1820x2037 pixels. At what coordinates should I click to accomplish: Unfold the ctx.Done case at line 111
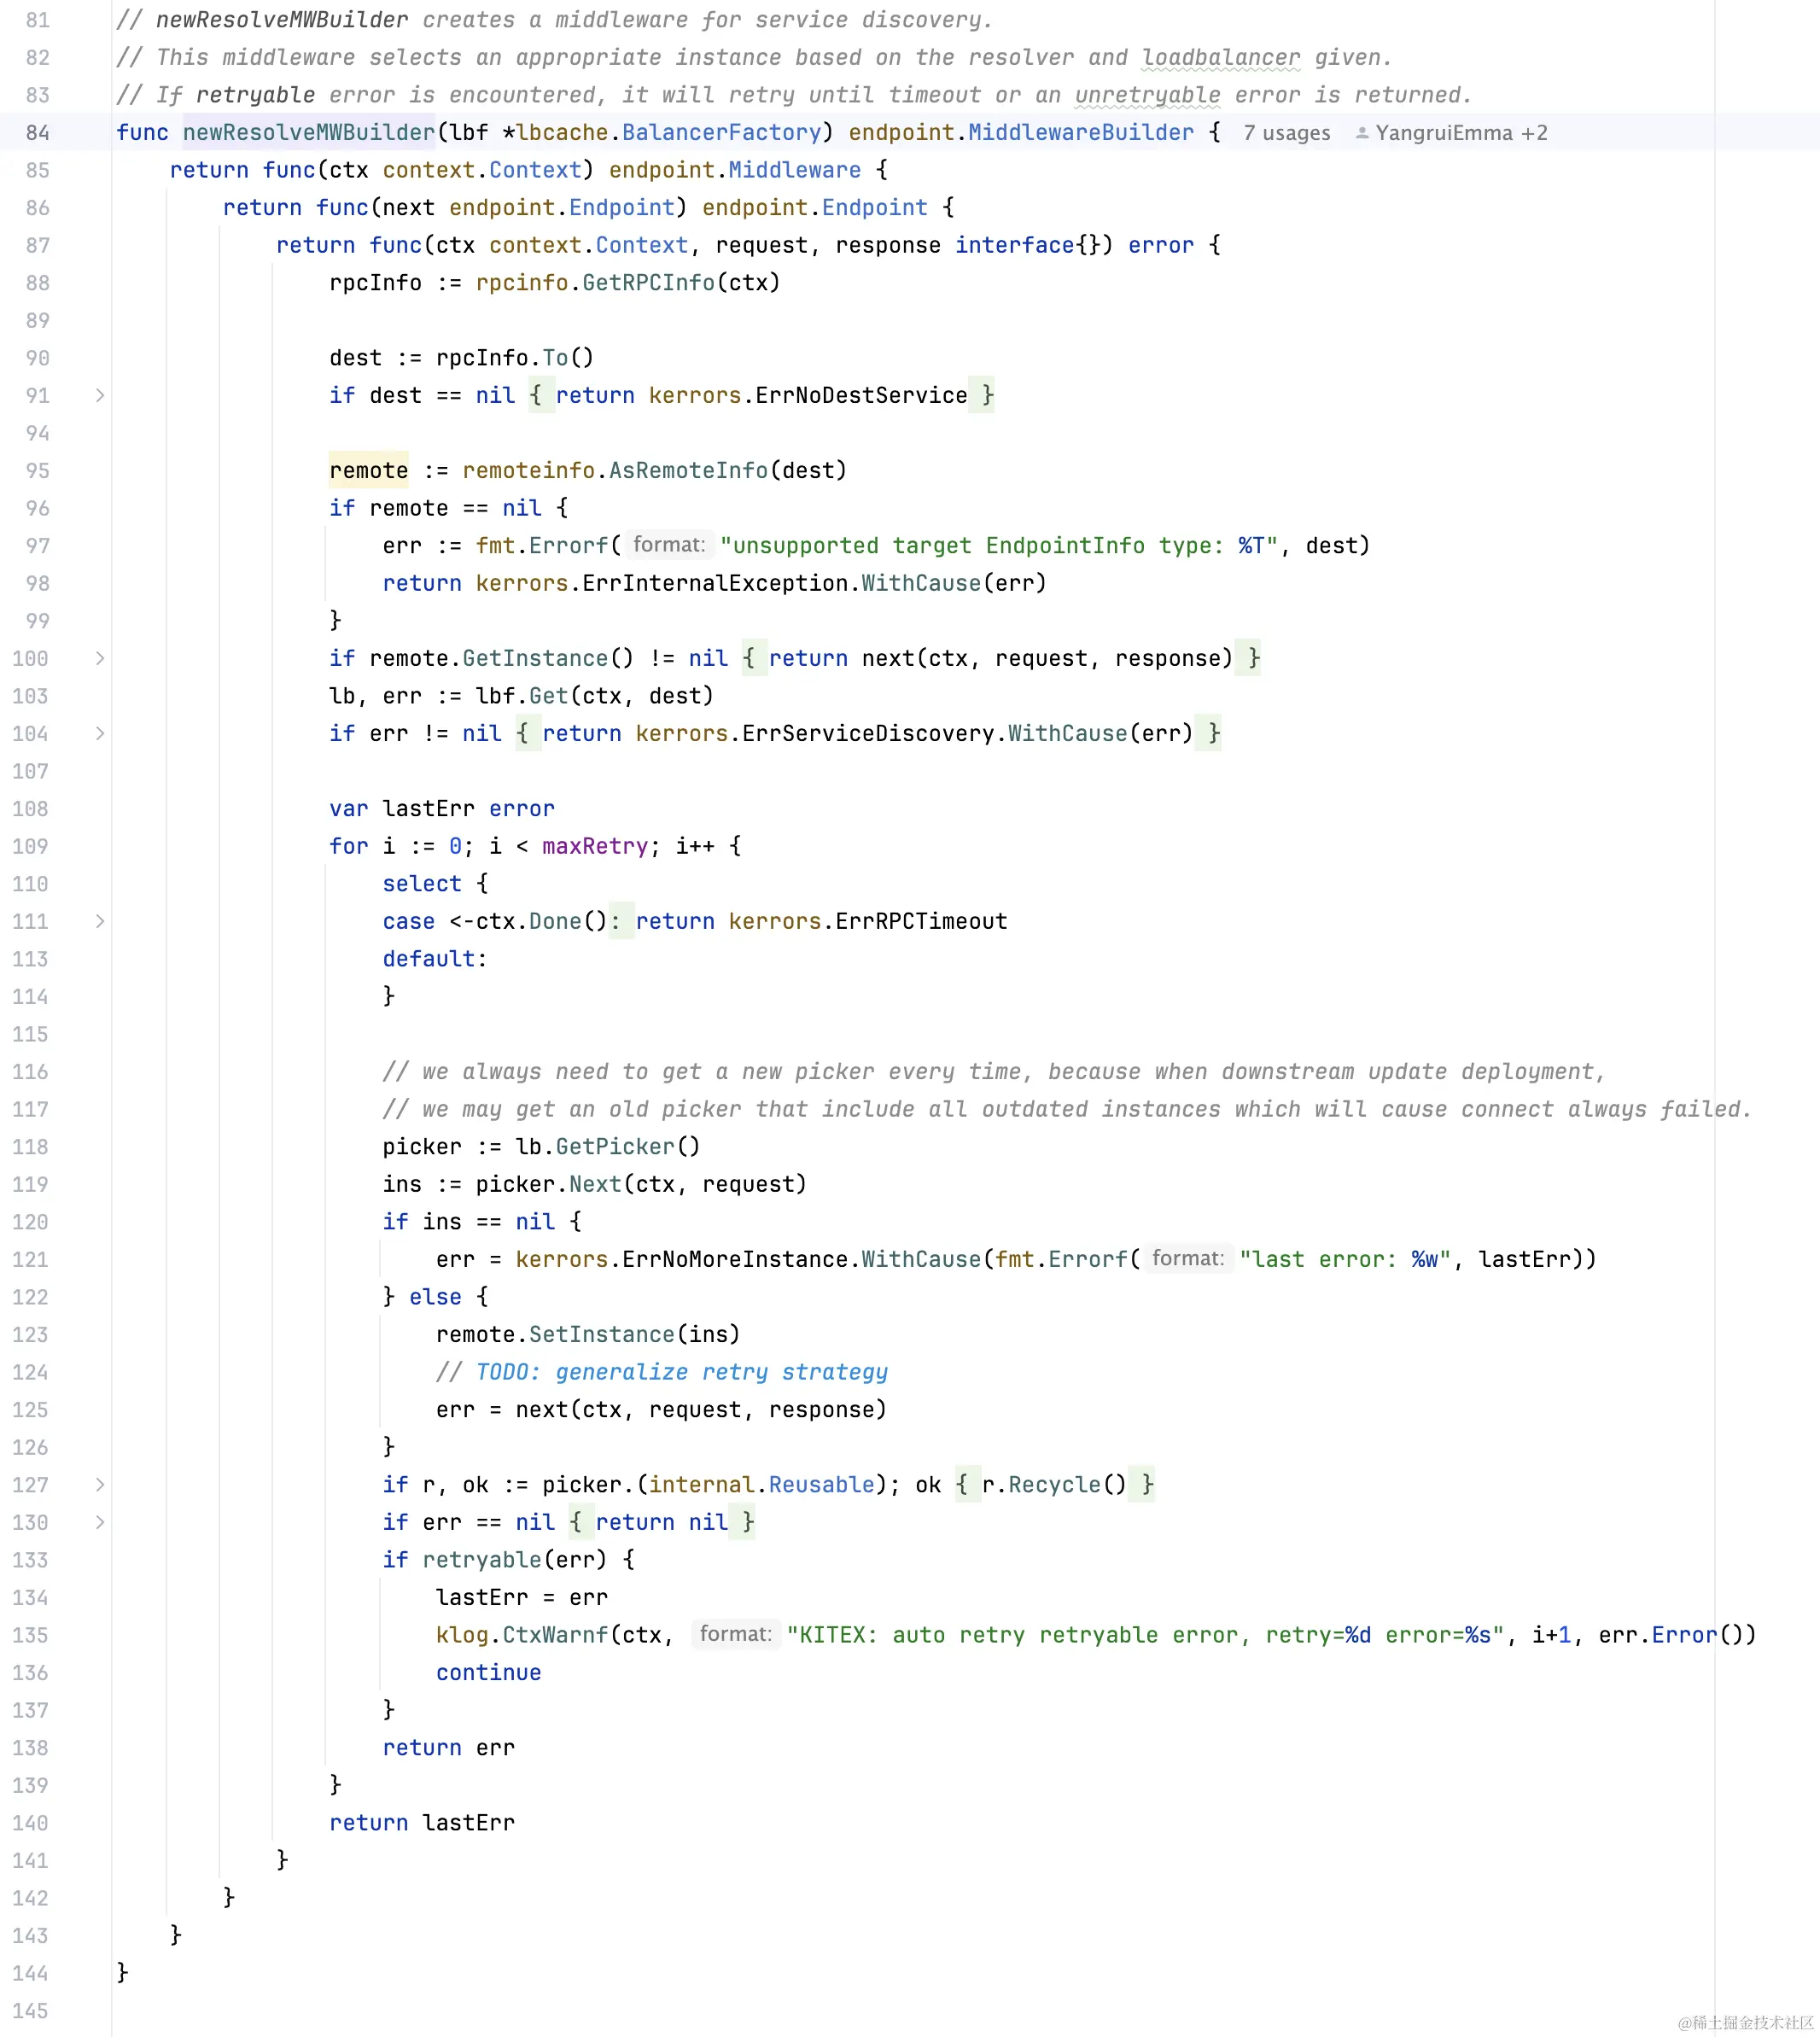pyautogui.click(x=100, y=921)
